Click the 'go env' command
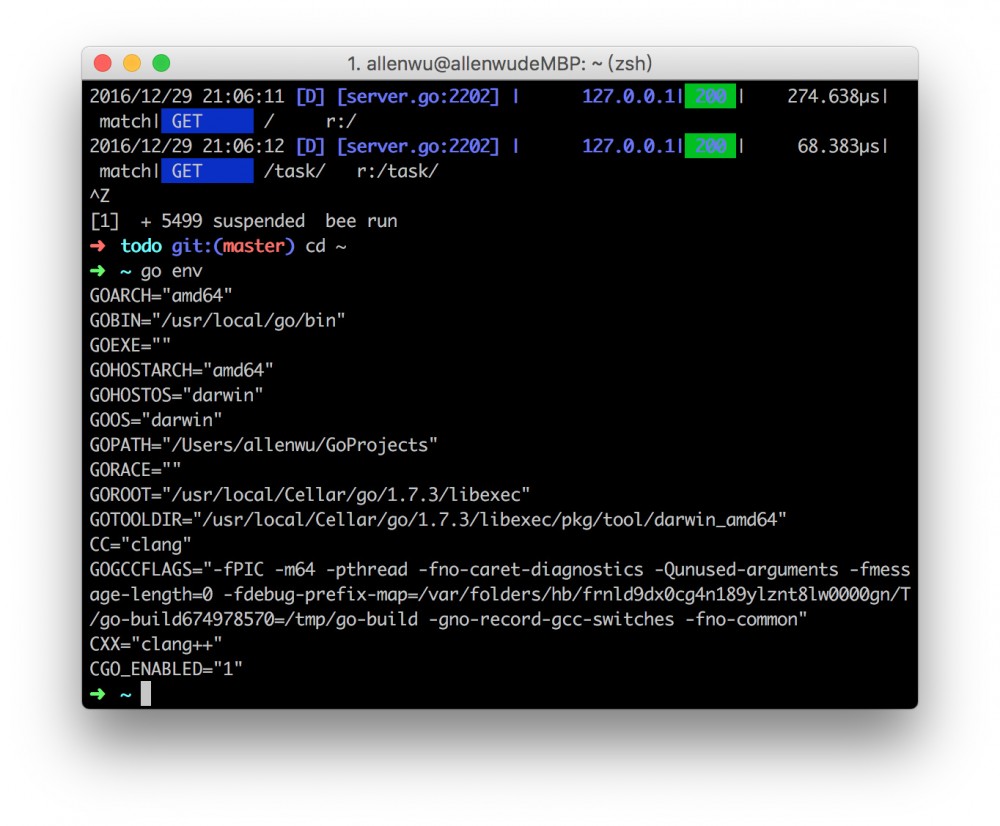Image resolution: width=1000 pixels, height=826 pixels. pyautogui.click(x=172, y=270)
